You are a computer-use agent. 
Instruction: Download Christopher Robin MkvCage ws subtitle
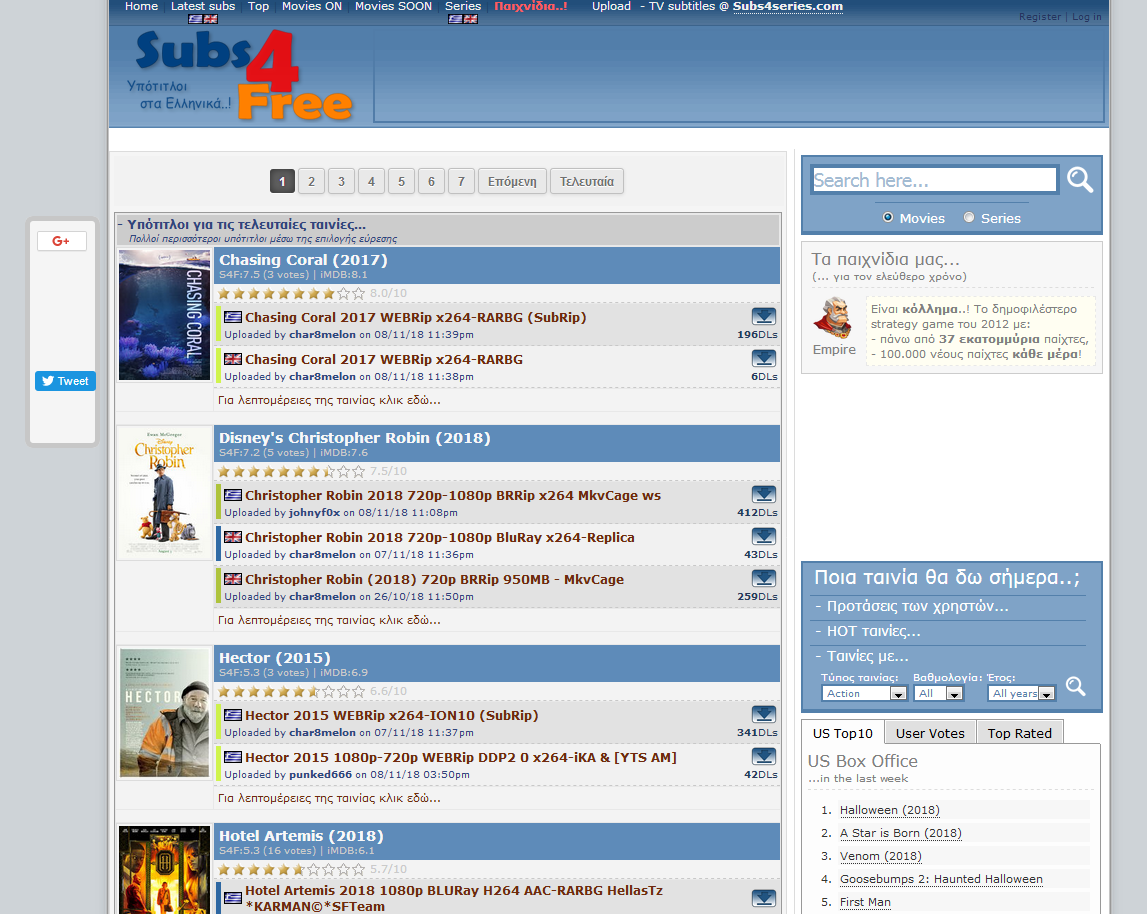coord(764,495)
